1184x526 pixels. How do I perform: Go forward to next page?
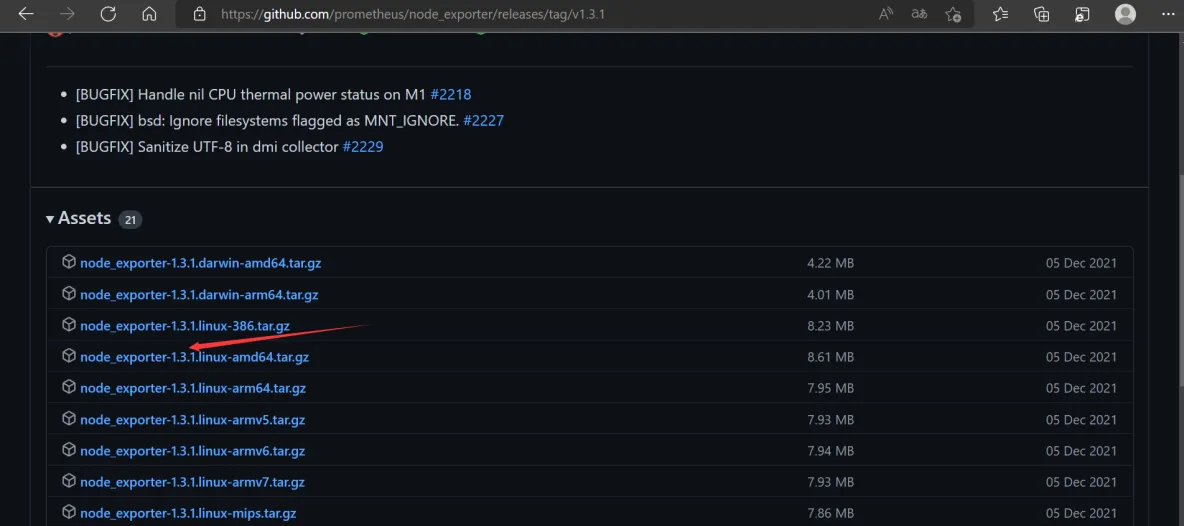[67, 14]
